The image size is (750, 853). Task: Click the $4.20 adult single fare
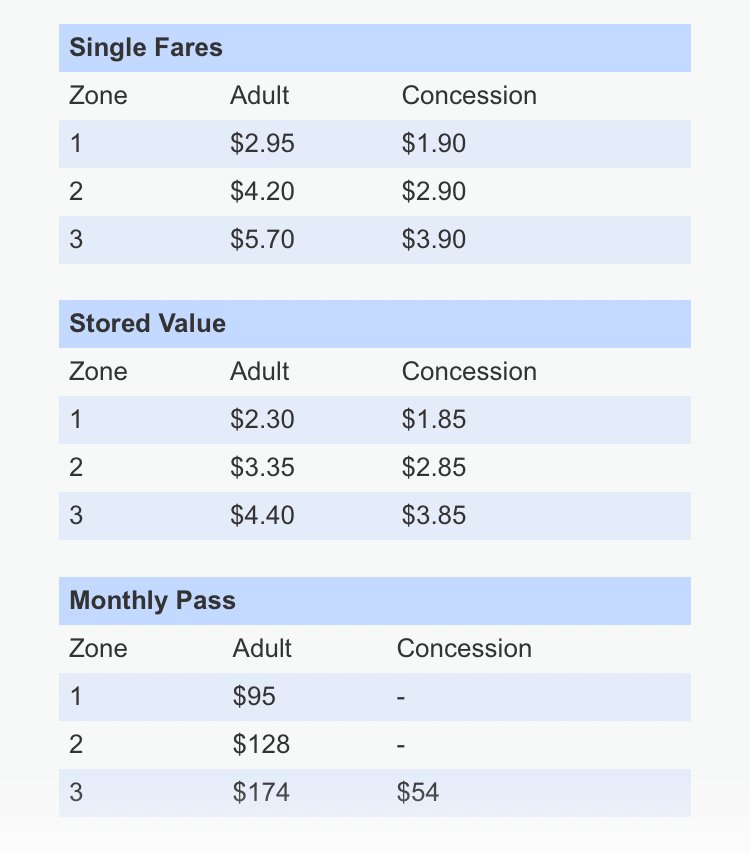[x=262, y=192]
